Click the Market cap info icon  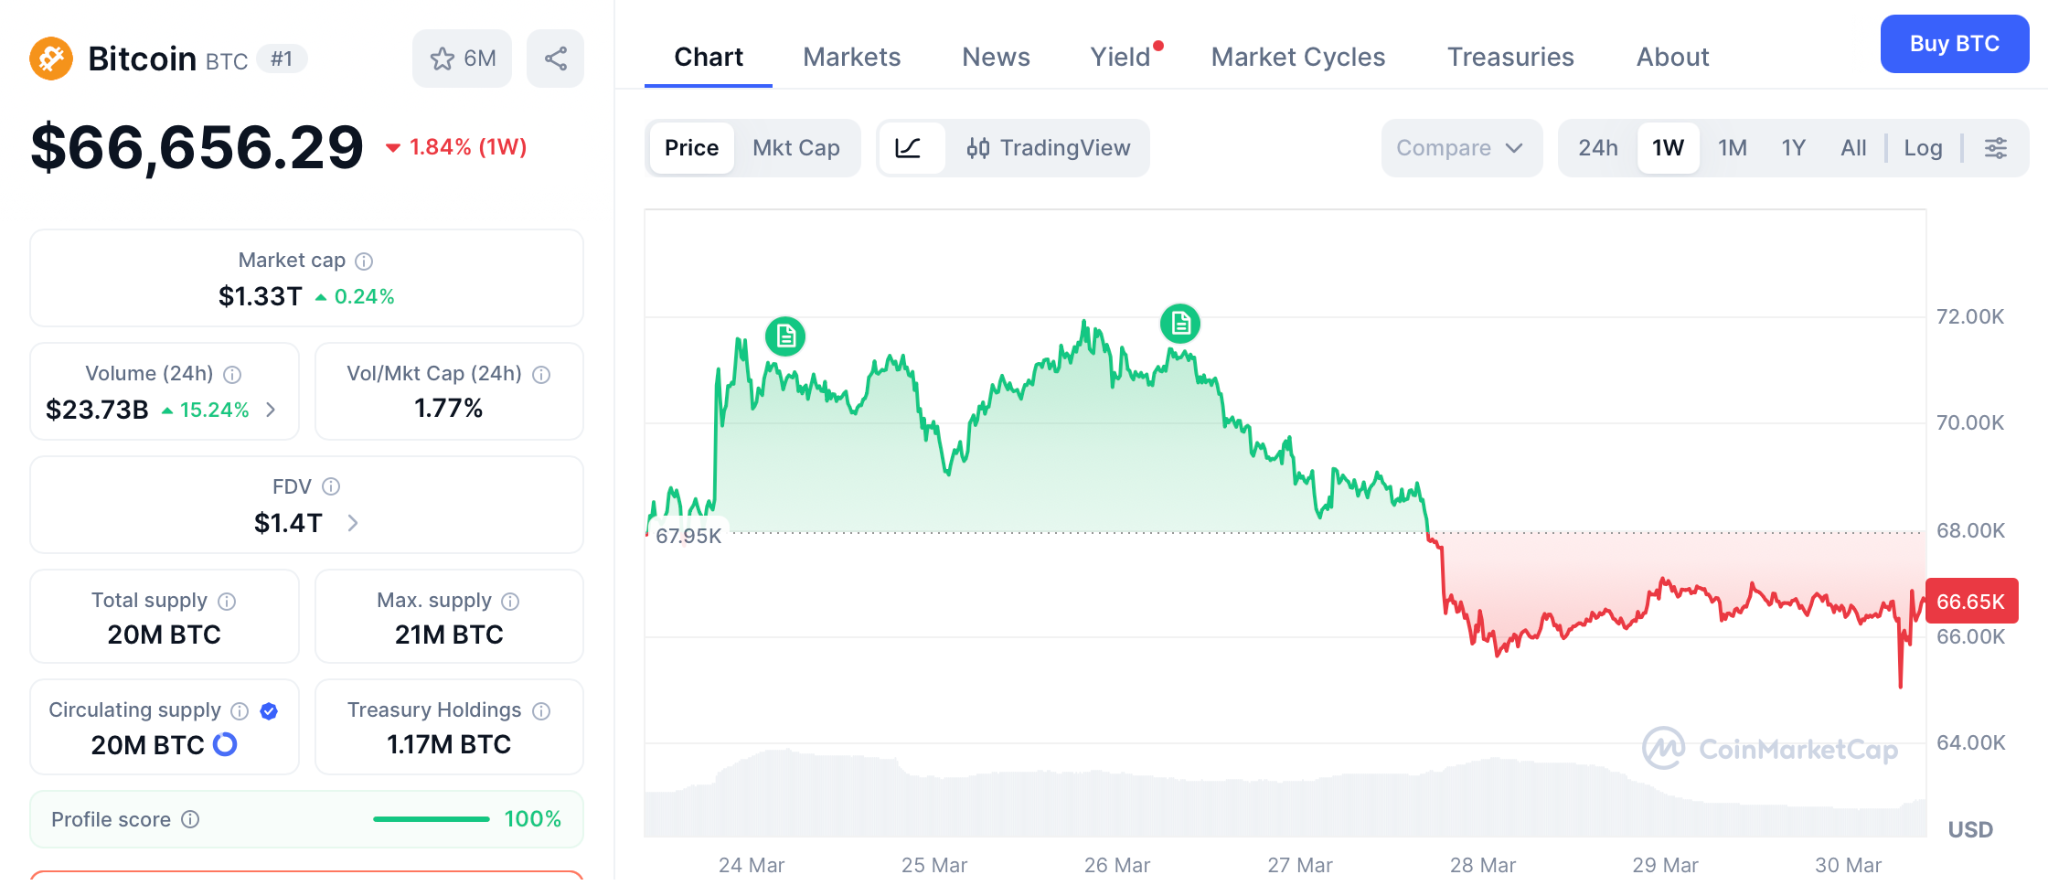tap(364, 261)
